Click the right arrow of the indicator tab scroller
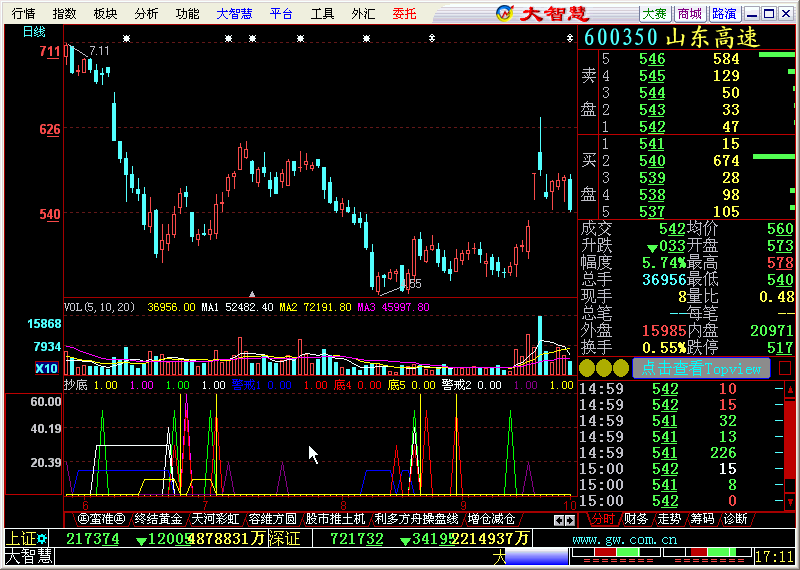This screenshot has height=570, width=800. 570,520
